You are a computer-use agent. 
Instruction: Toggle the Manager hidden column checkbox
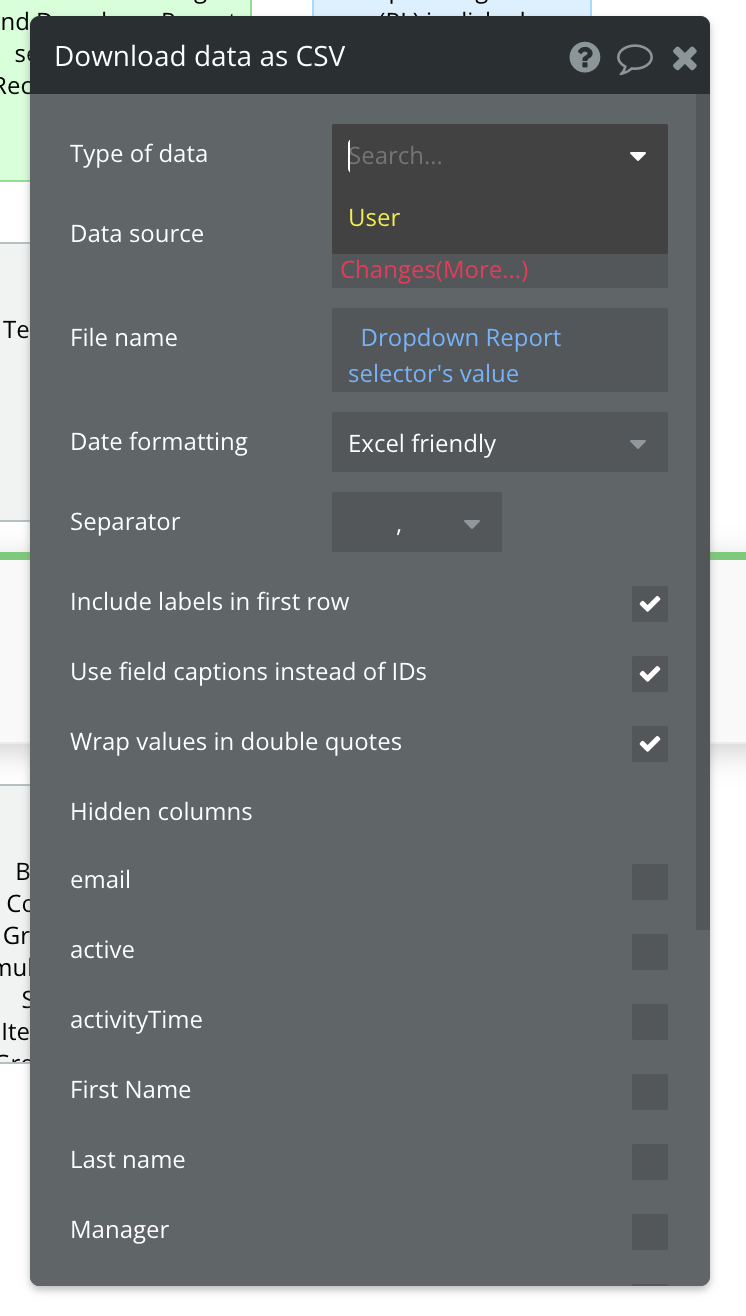650,1232
